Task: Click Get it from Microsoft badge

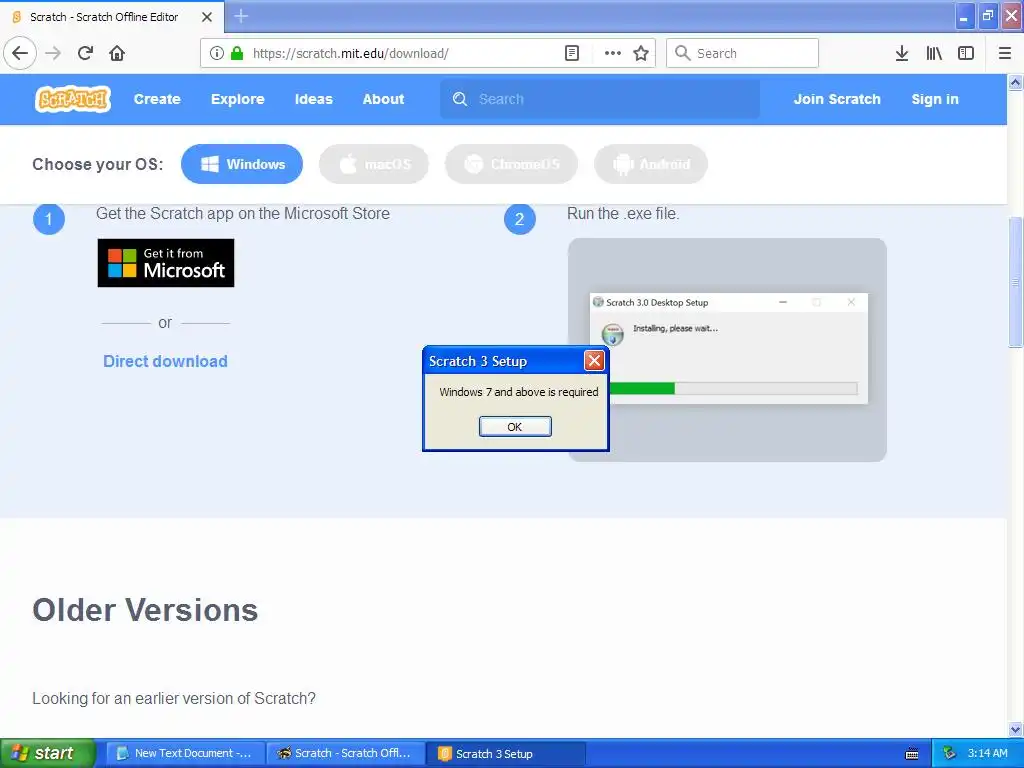Action: [166, 263]
